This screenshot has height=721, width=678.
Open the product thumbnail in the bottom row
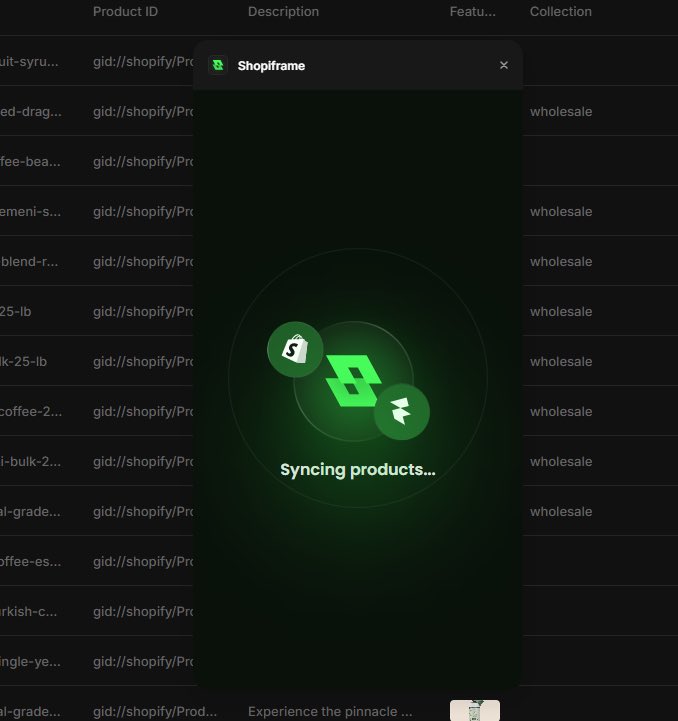pyautogui.click(x=475, y=710)
